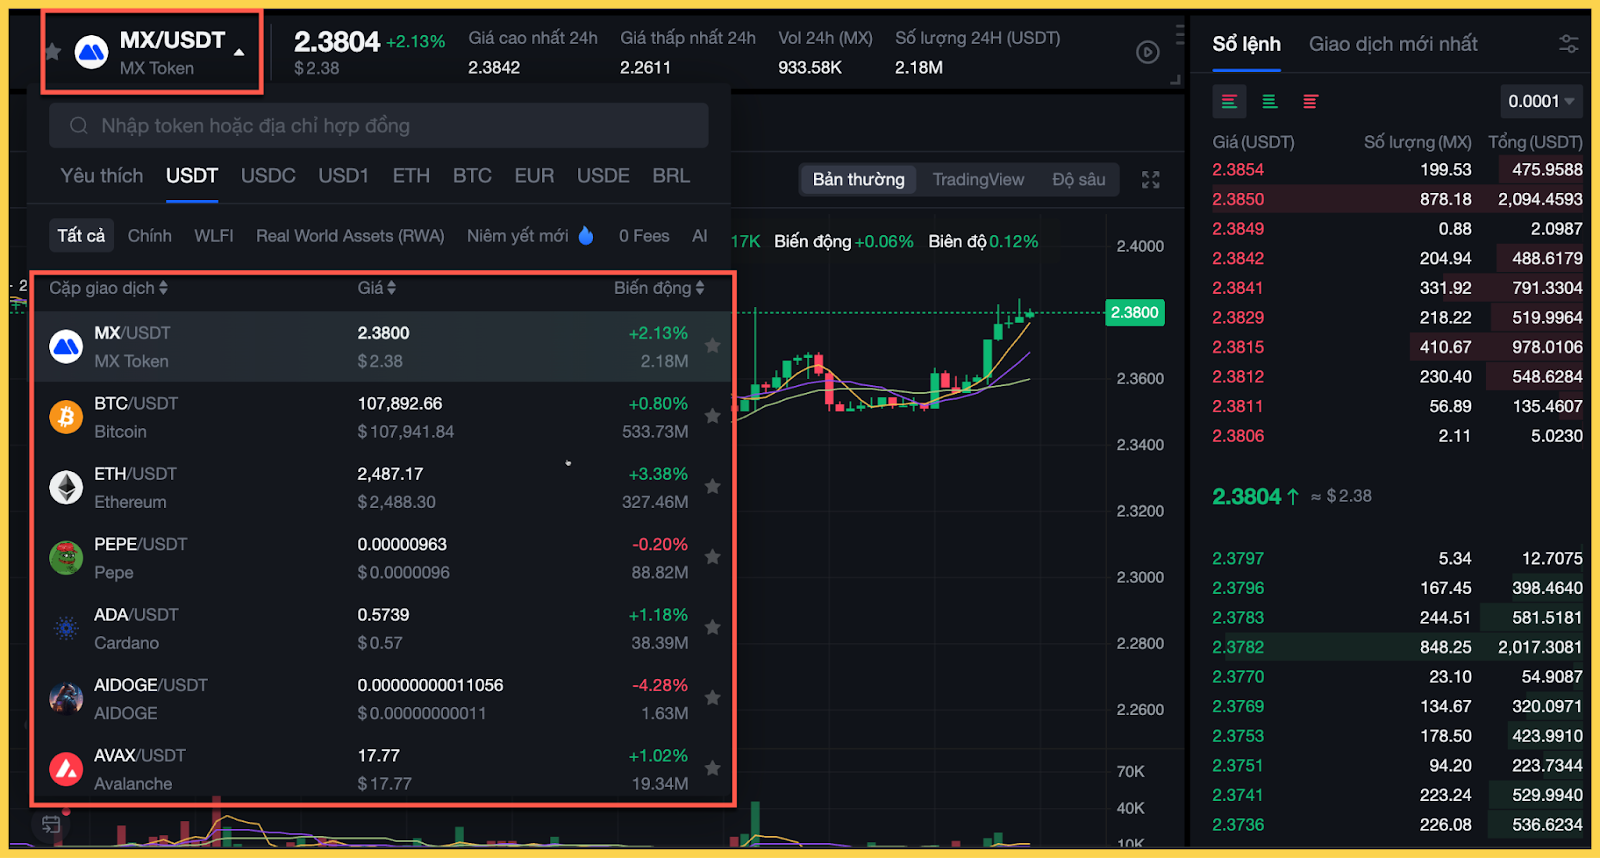1600x858 pixels.
Task: Click the last price 2.3804 in order book
Action: 1246,496
